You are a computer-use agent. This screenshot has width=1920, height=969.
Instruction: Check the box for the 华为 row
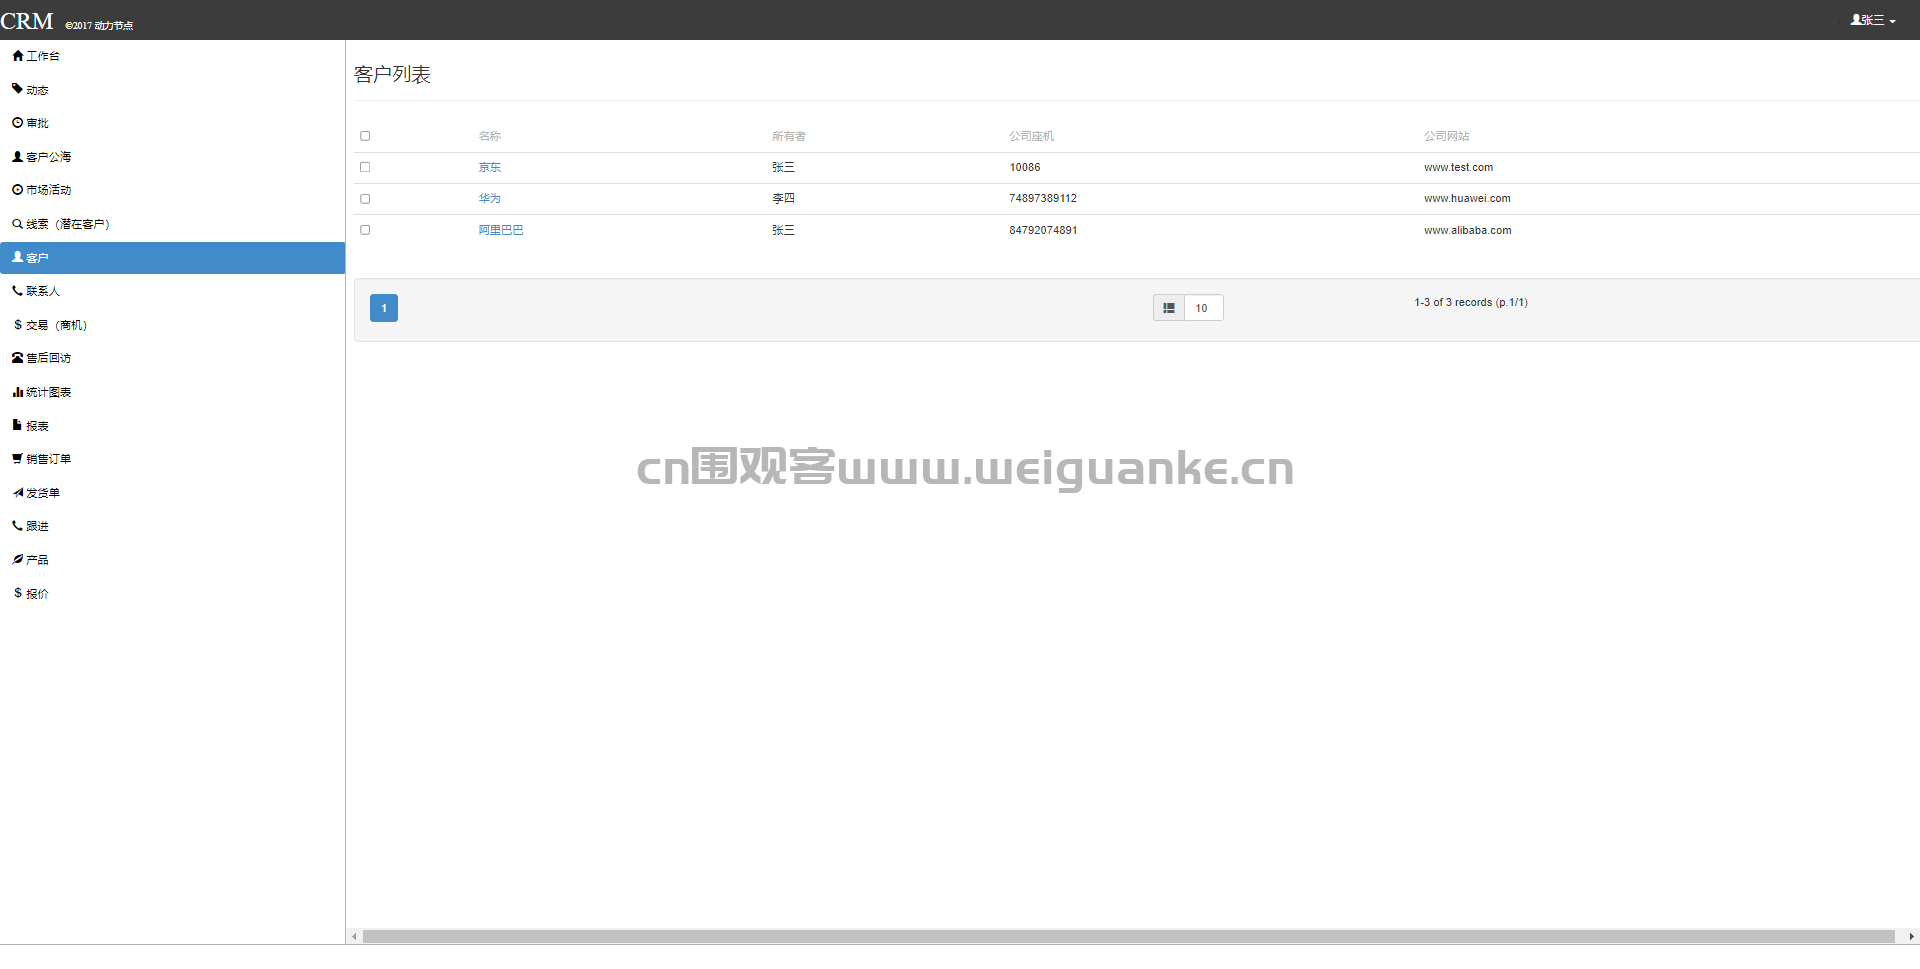pos(365,199)
